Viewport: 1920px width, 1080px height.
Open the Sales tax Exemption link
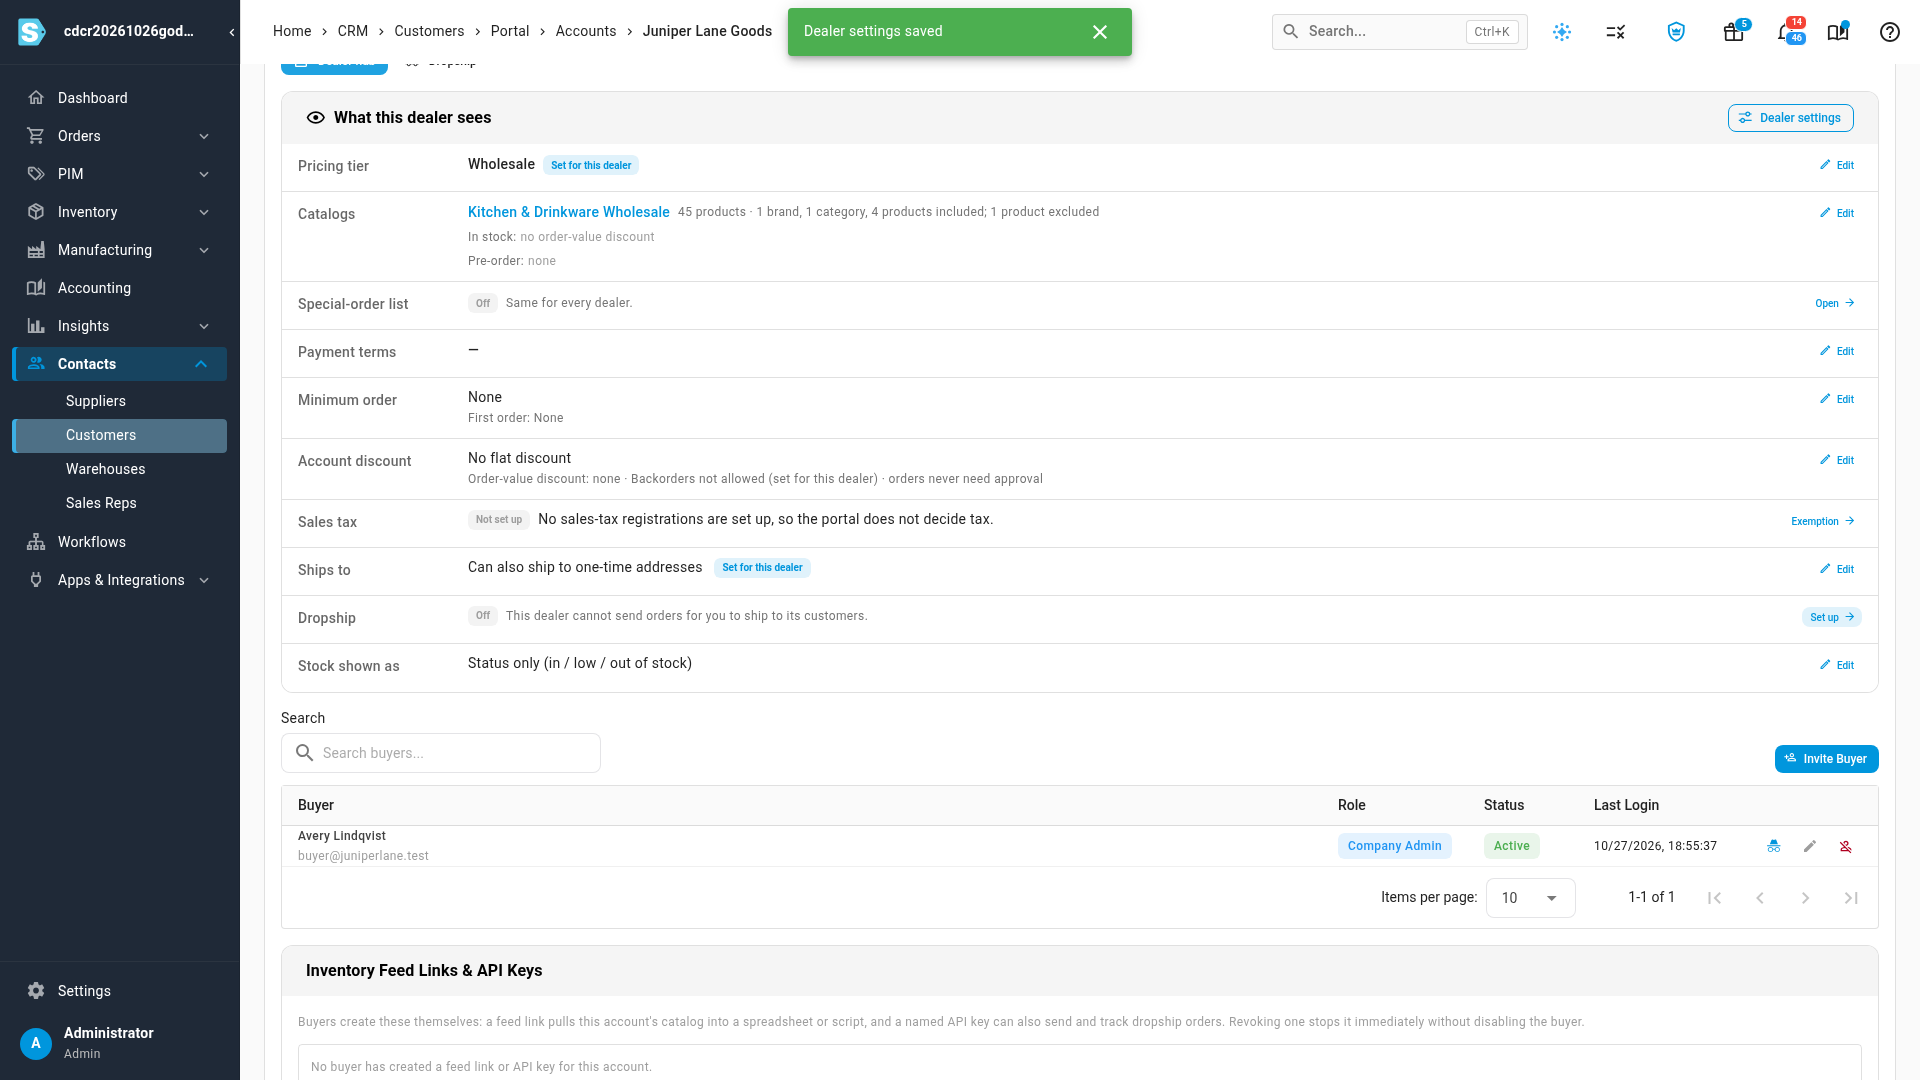[1822, 521]
